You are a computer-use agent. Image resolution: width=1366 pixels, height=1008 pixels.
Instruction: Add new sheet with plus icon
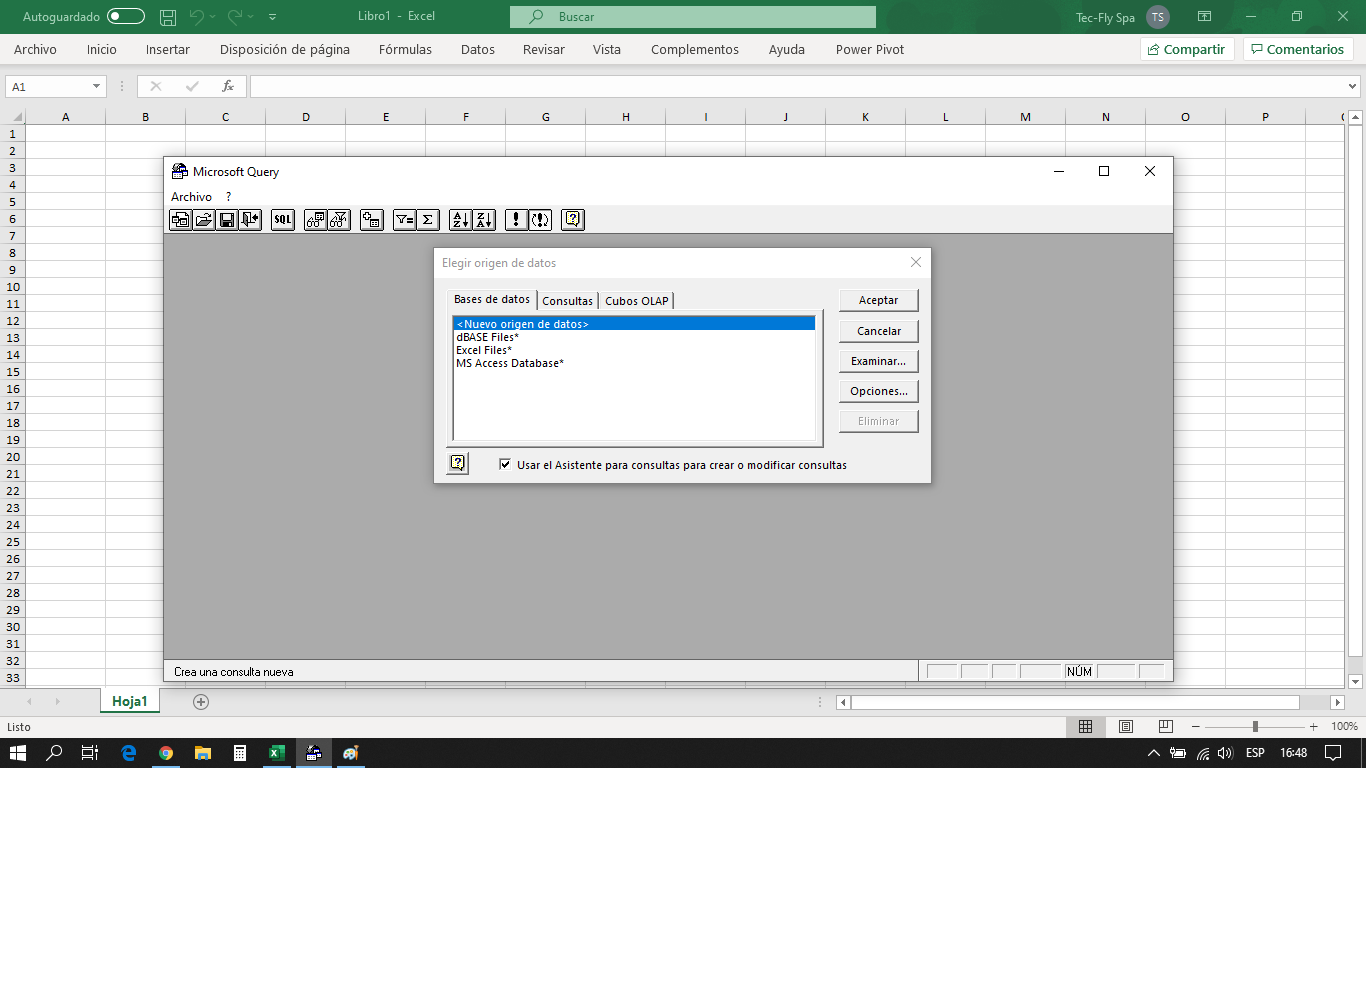[201, 702]
